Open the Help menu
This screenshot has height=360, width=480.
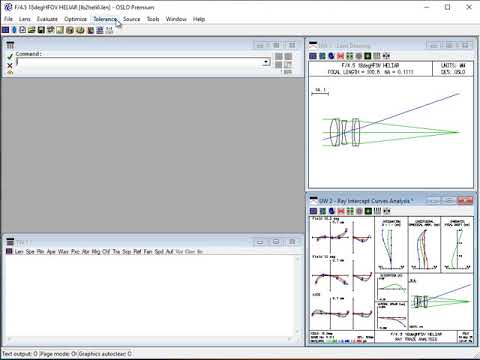click(199, 19)
